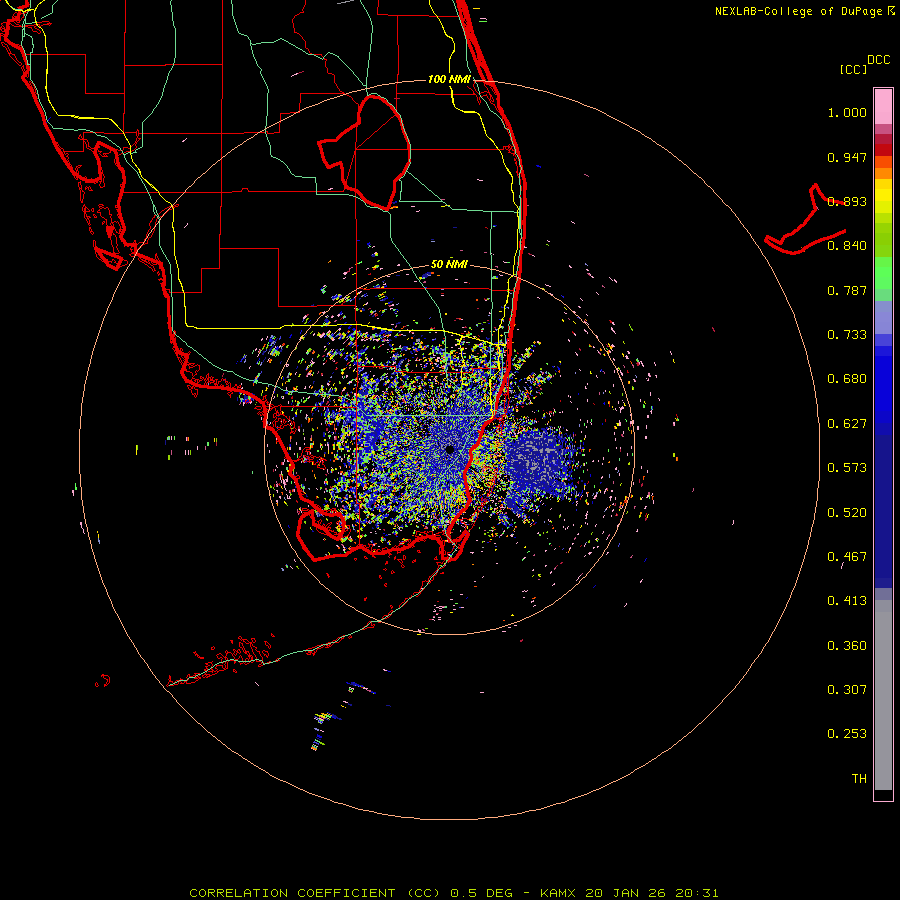
Task: Click the KAMX radar site dot
Action: tap(449, 449)
